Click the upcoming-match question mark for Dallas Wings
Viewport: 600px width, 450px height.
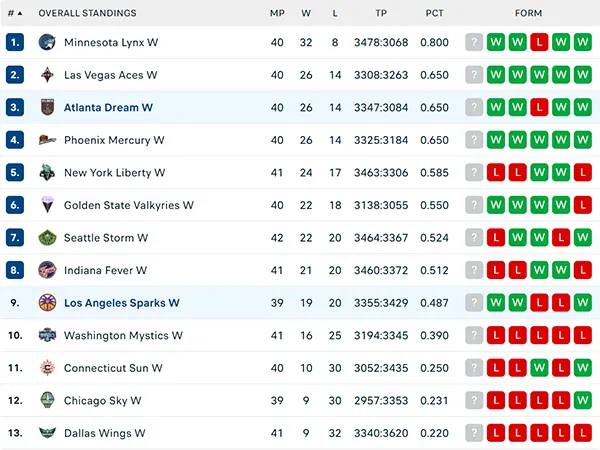(474, 433)
